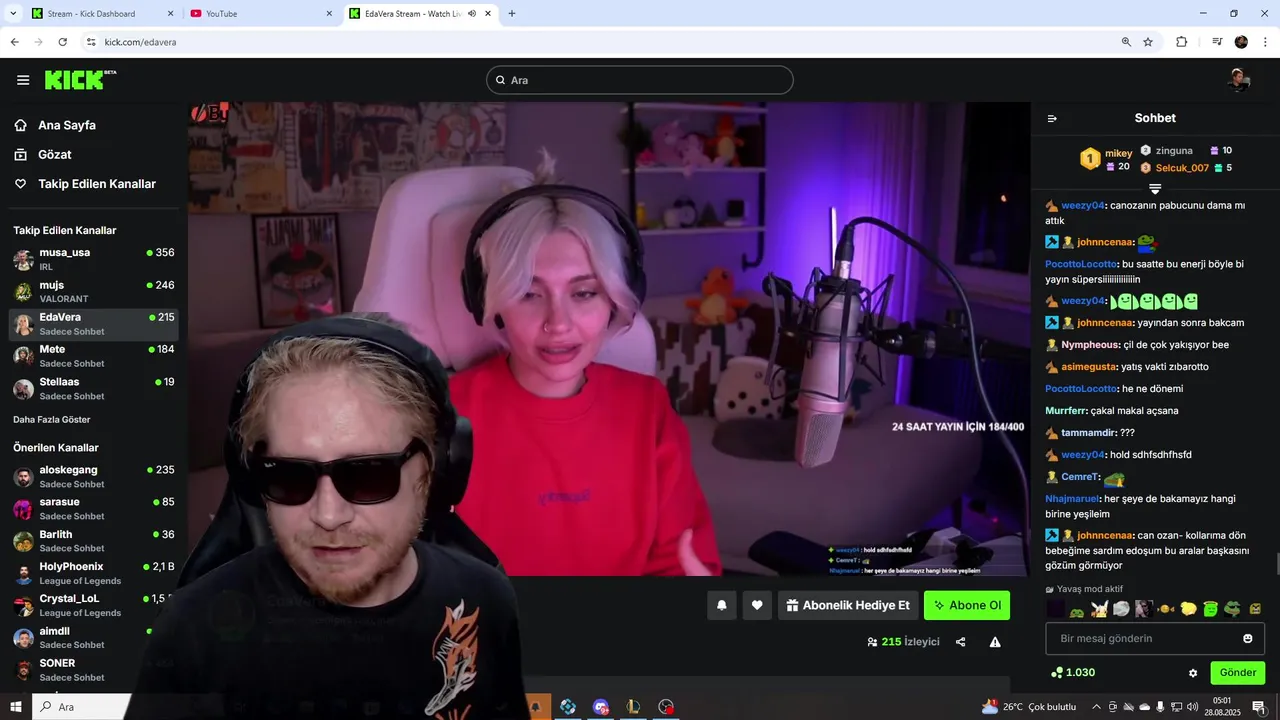Select the sunglasses Pepe emote
1280x720 pixels.
pyautogui.click(x=1232, y=608)
